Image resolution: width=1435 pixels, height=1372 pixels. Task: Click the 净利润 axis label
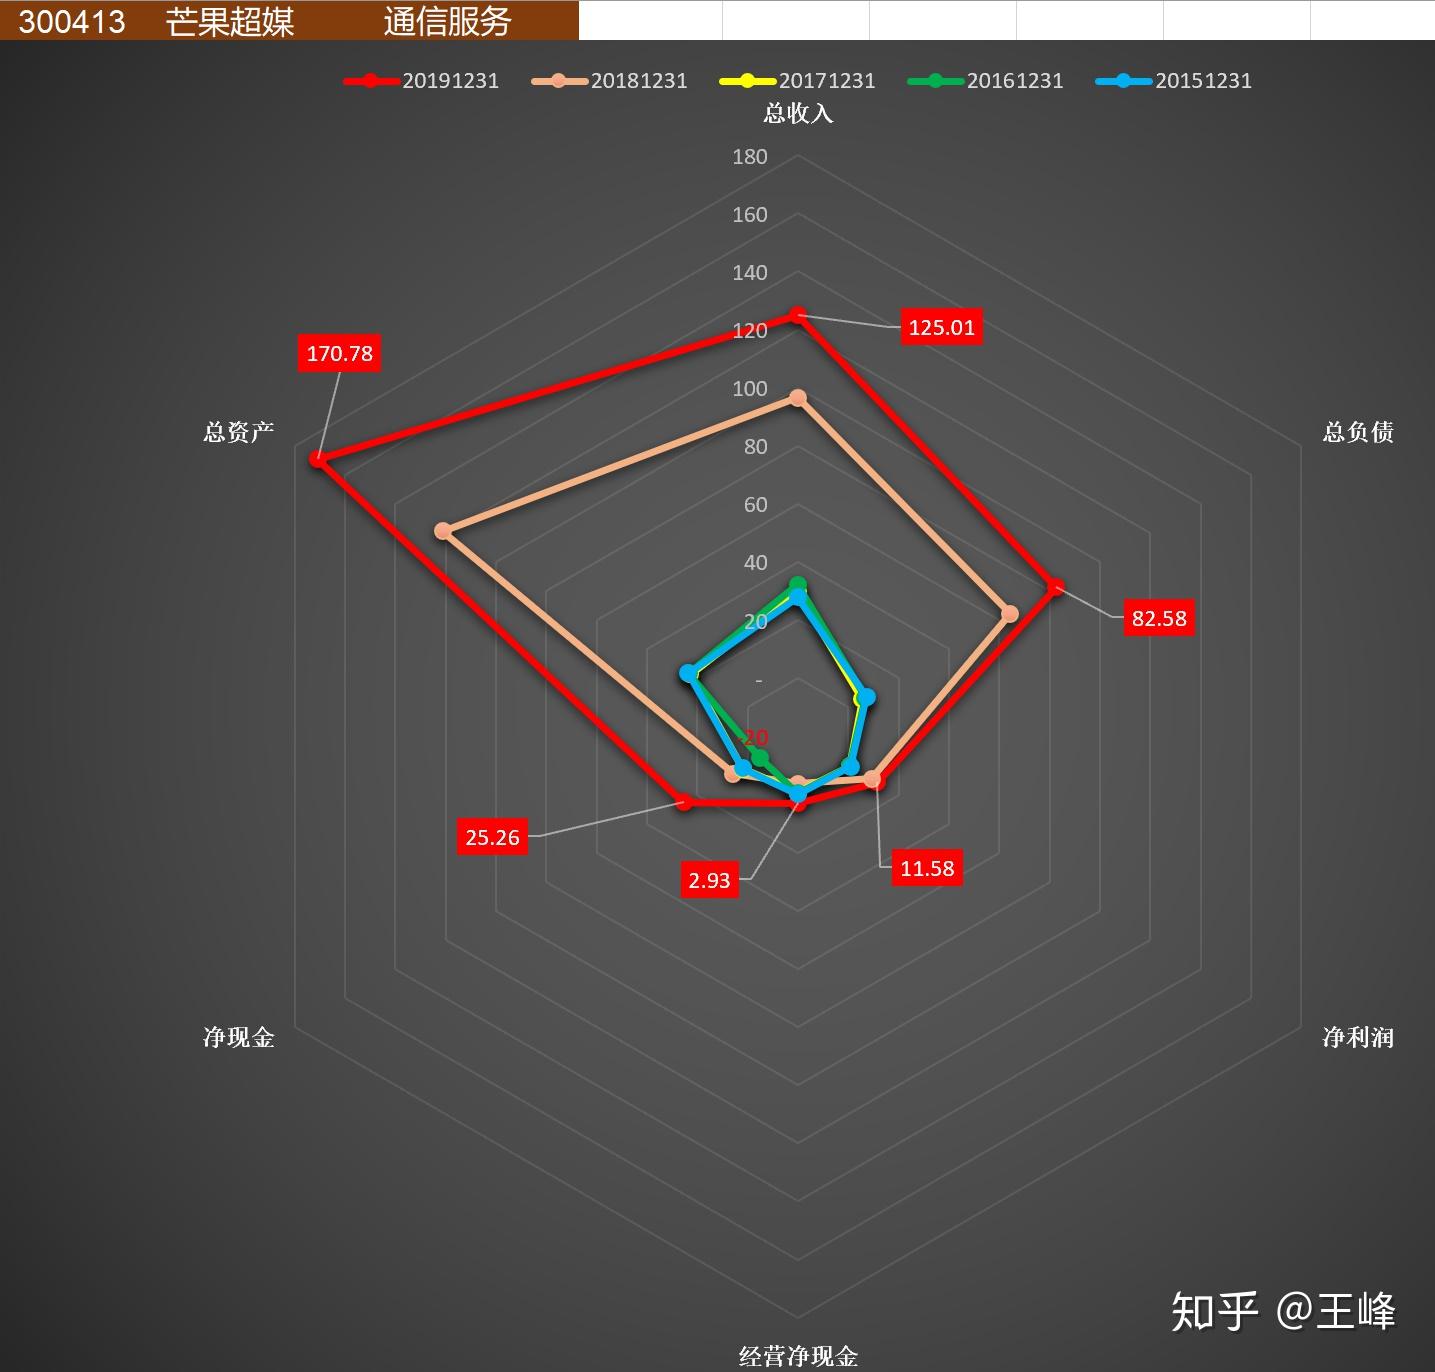(1357, 1037)
